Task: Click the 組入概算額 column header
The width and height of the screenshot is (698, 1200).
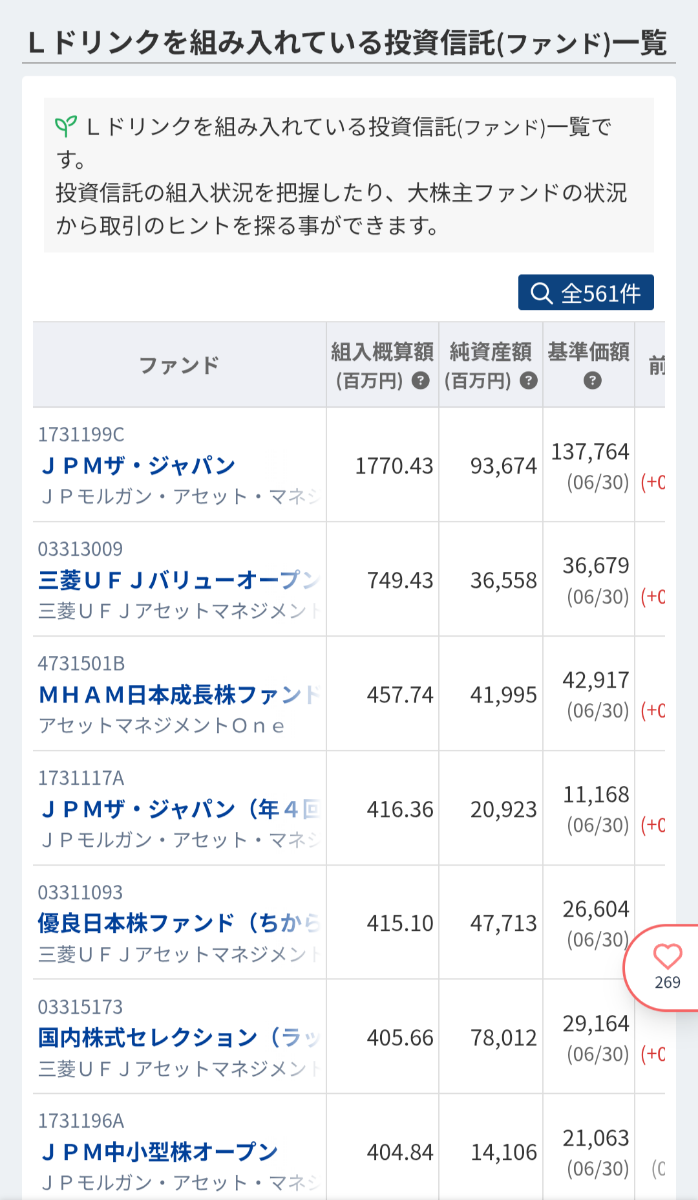Action: pyautogui.click(x=382, y=365)
